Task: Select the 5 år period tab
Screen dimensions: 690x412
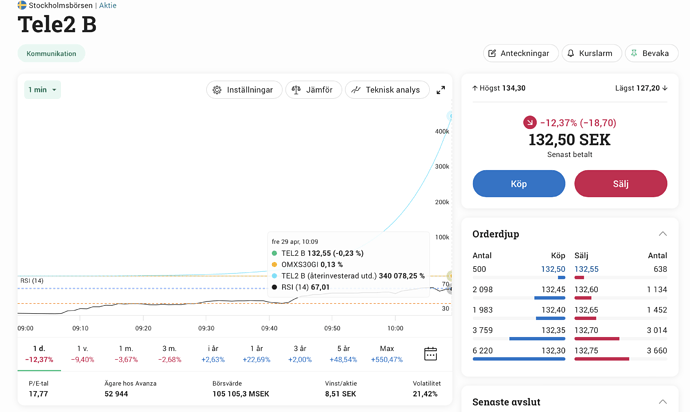Action: [x=343, y=354]
